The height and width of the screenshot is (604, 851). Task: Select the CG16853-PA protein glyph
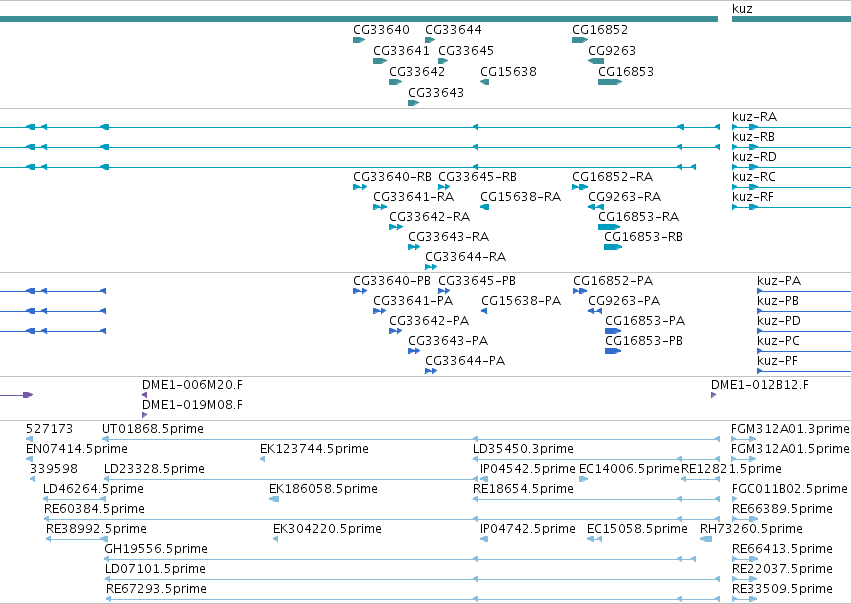pos(613,331)
